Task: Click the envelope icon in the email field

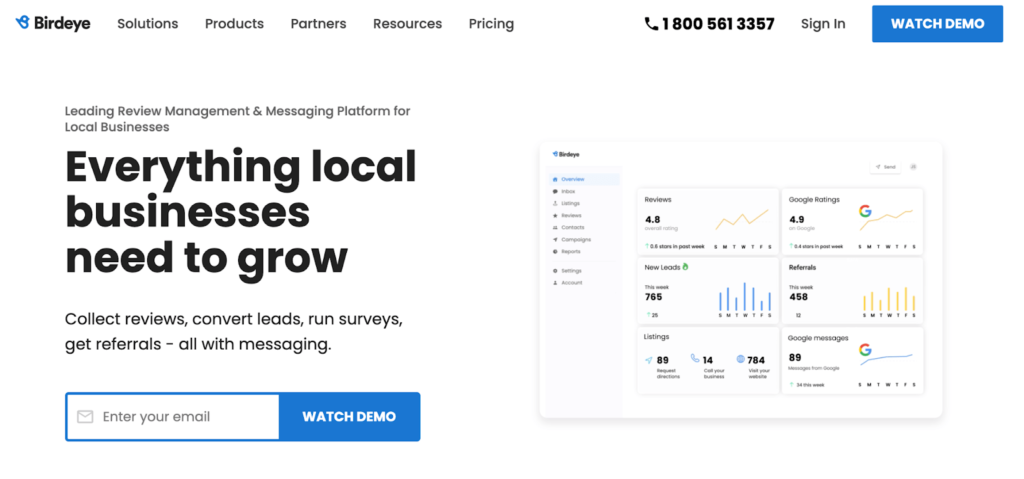Action: 85,417
